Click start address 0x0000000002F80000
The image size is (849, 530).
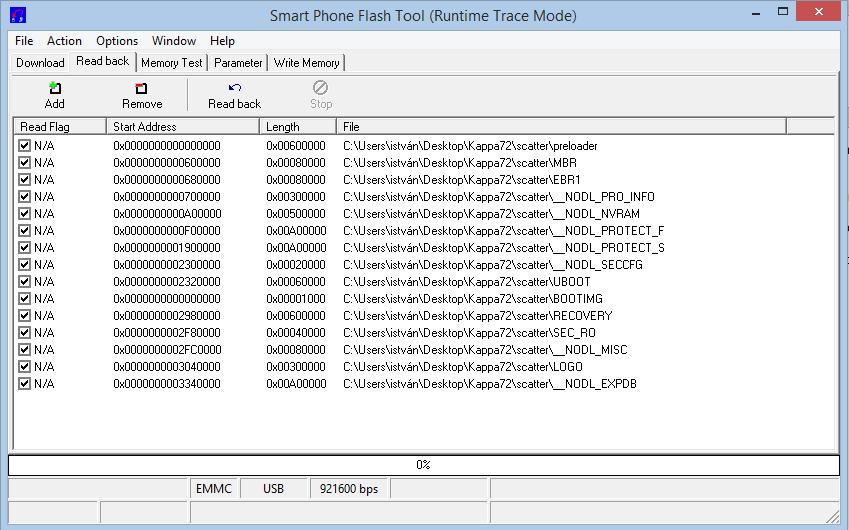point(167,332)
